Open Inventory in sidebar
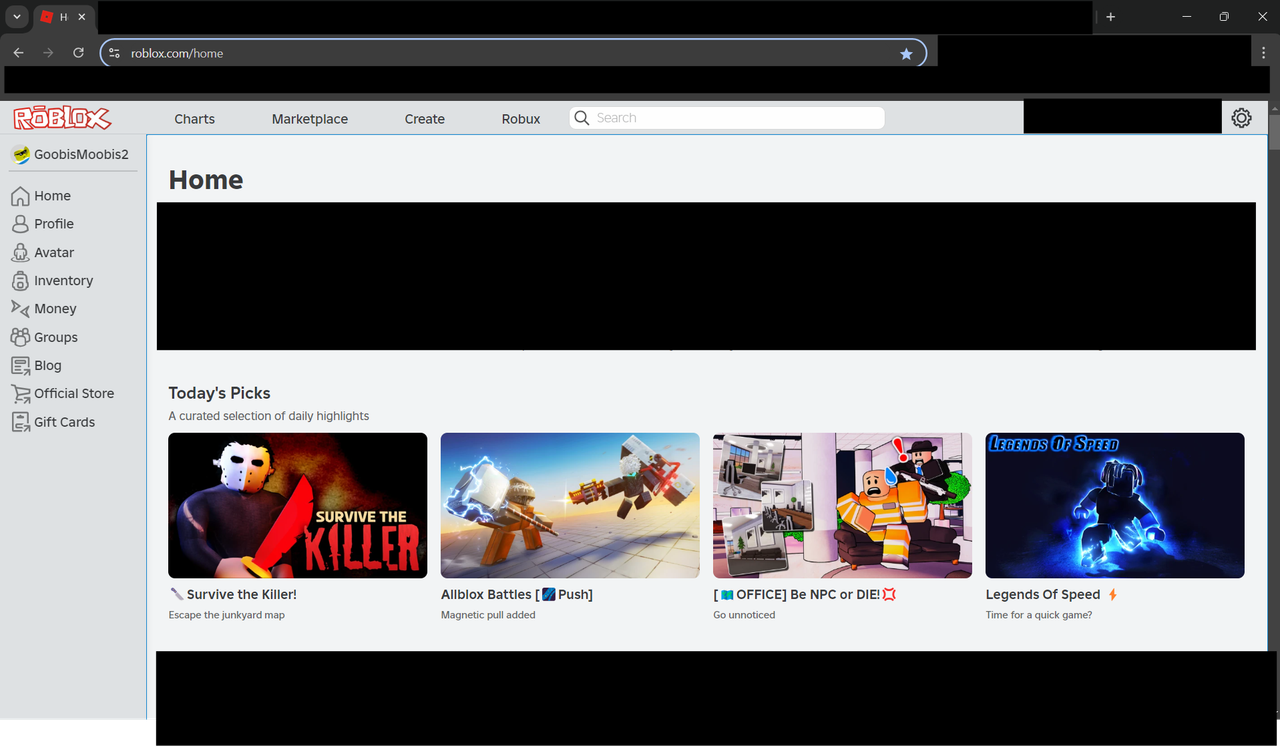This screenshot has height=746, width=1280. 63,281
